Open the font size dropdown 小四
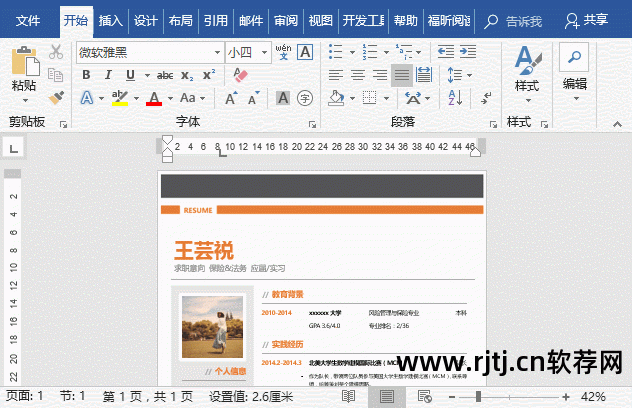Image resolution: width=632 pixels, height=408 pixels. pos(264,52)
